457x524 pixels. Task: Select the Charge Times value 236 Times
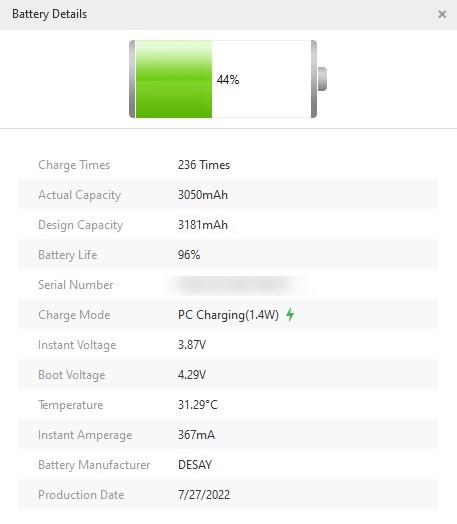[204, 165]
